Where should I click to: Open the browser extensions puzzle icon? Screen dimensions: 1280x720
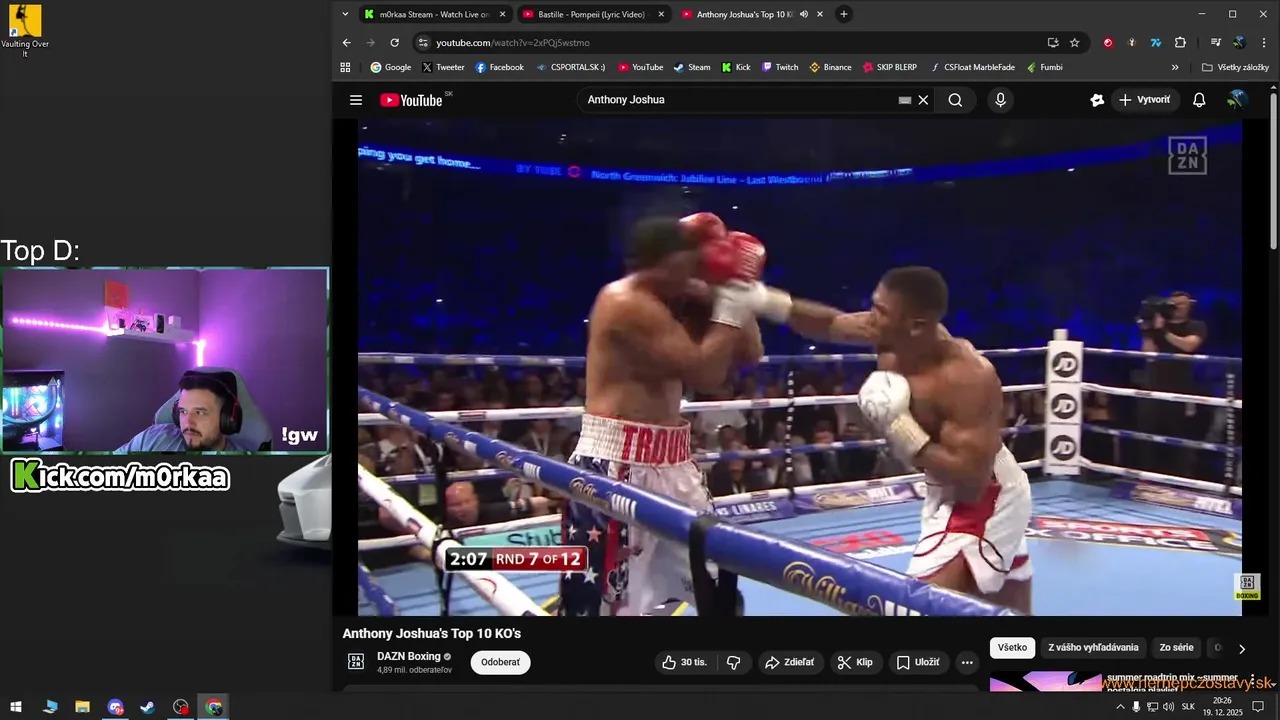(x=1180, y=42)
